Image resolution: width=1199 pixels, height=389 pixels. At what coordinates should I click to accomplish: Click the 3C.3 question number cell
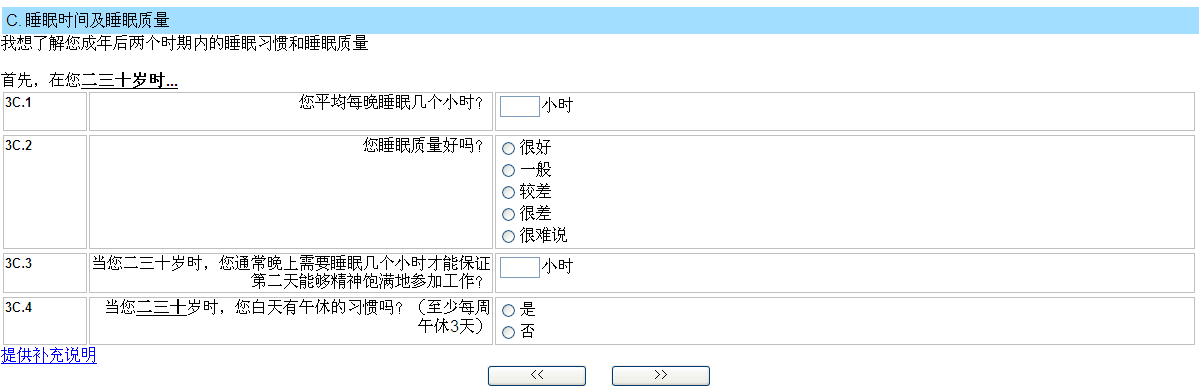[45, 273]
